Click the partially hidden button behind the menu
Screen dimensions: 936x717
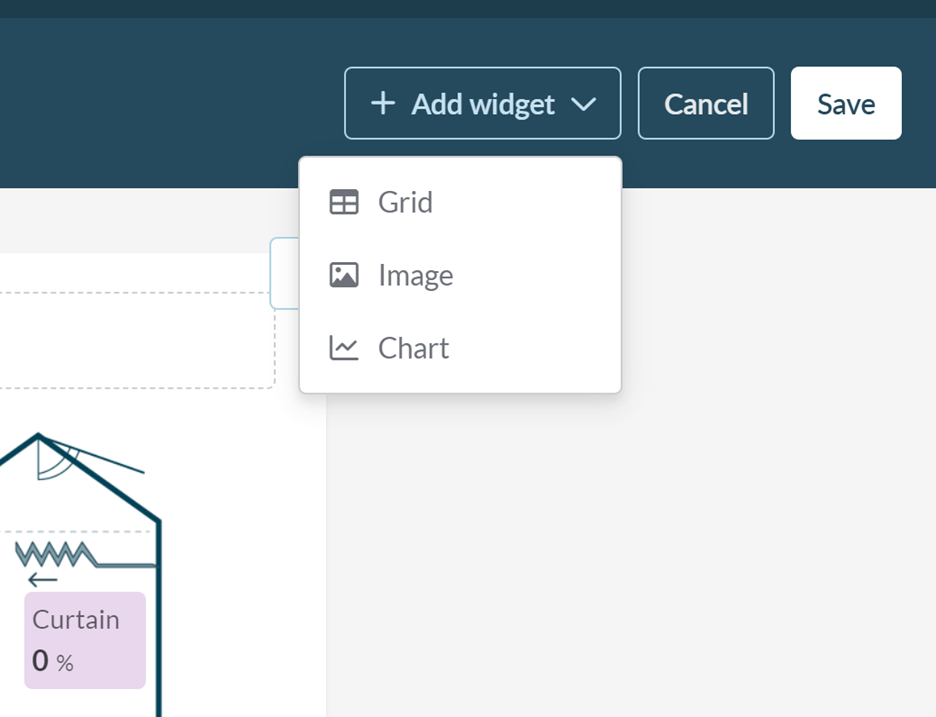(x=284, y=273)
